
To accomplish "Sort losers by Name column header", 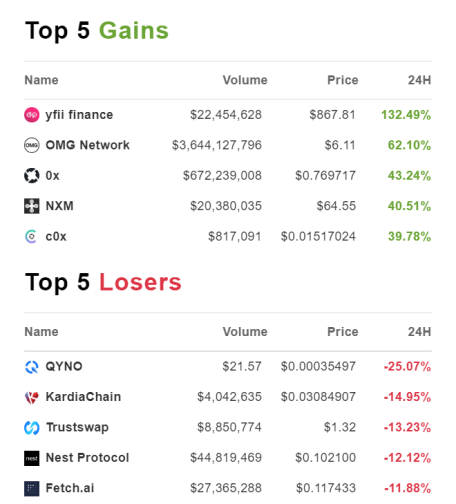I will pos(41,332).
